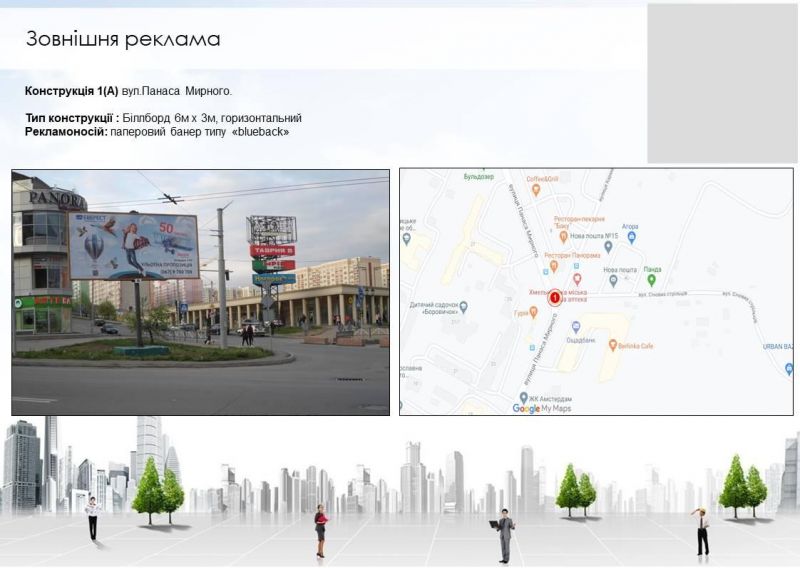Select the slide title Зовнішня реклама
The image size is (800, 568).
tap(123, 39)
